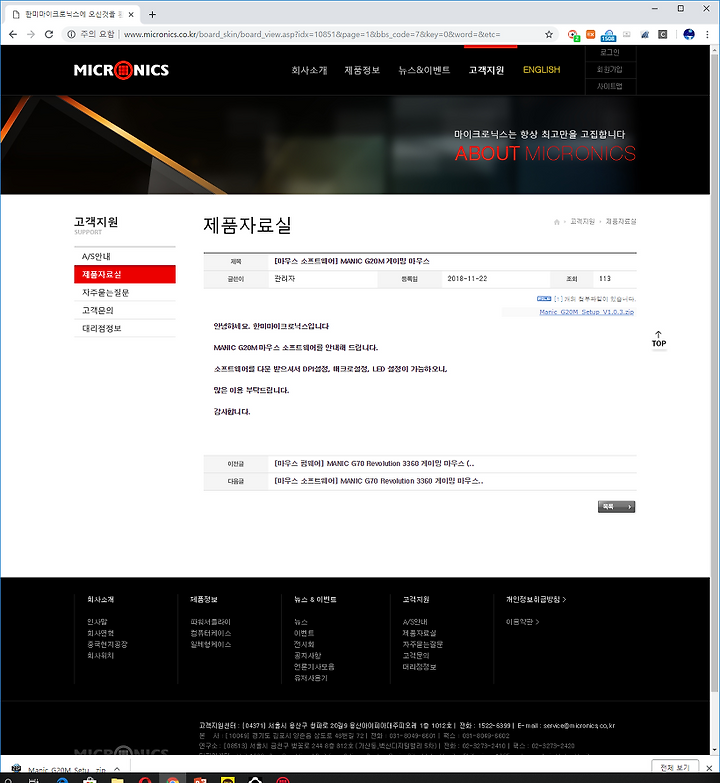Click 고객지원 in the breadcrumb

(582, 222)
